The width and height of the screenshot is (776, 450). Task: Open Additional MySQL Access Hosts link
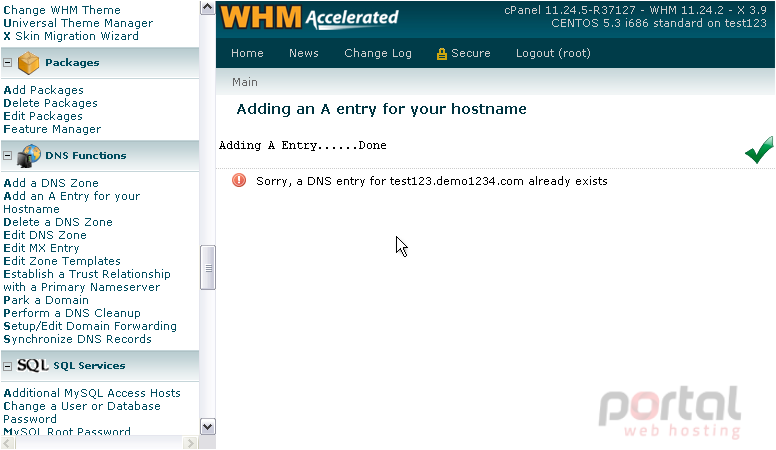point(92,393)
